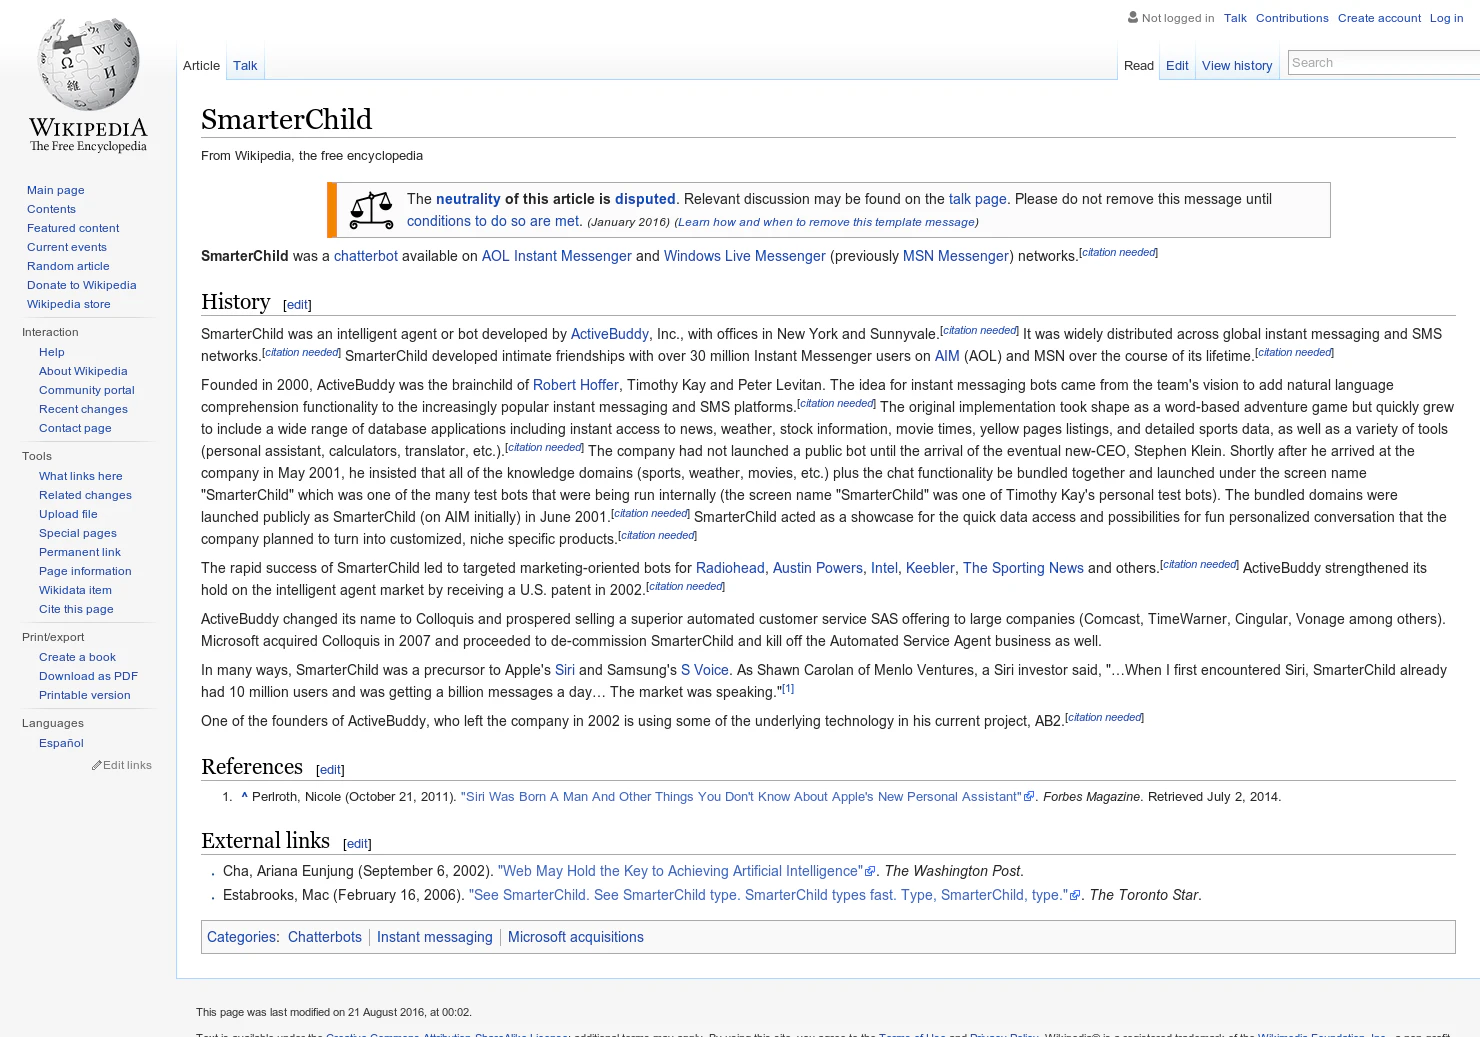The height and width of the screenshot is (1037, 1480).
Task: Click the user icon beside Not logged in
Action: click(1133, 17)
